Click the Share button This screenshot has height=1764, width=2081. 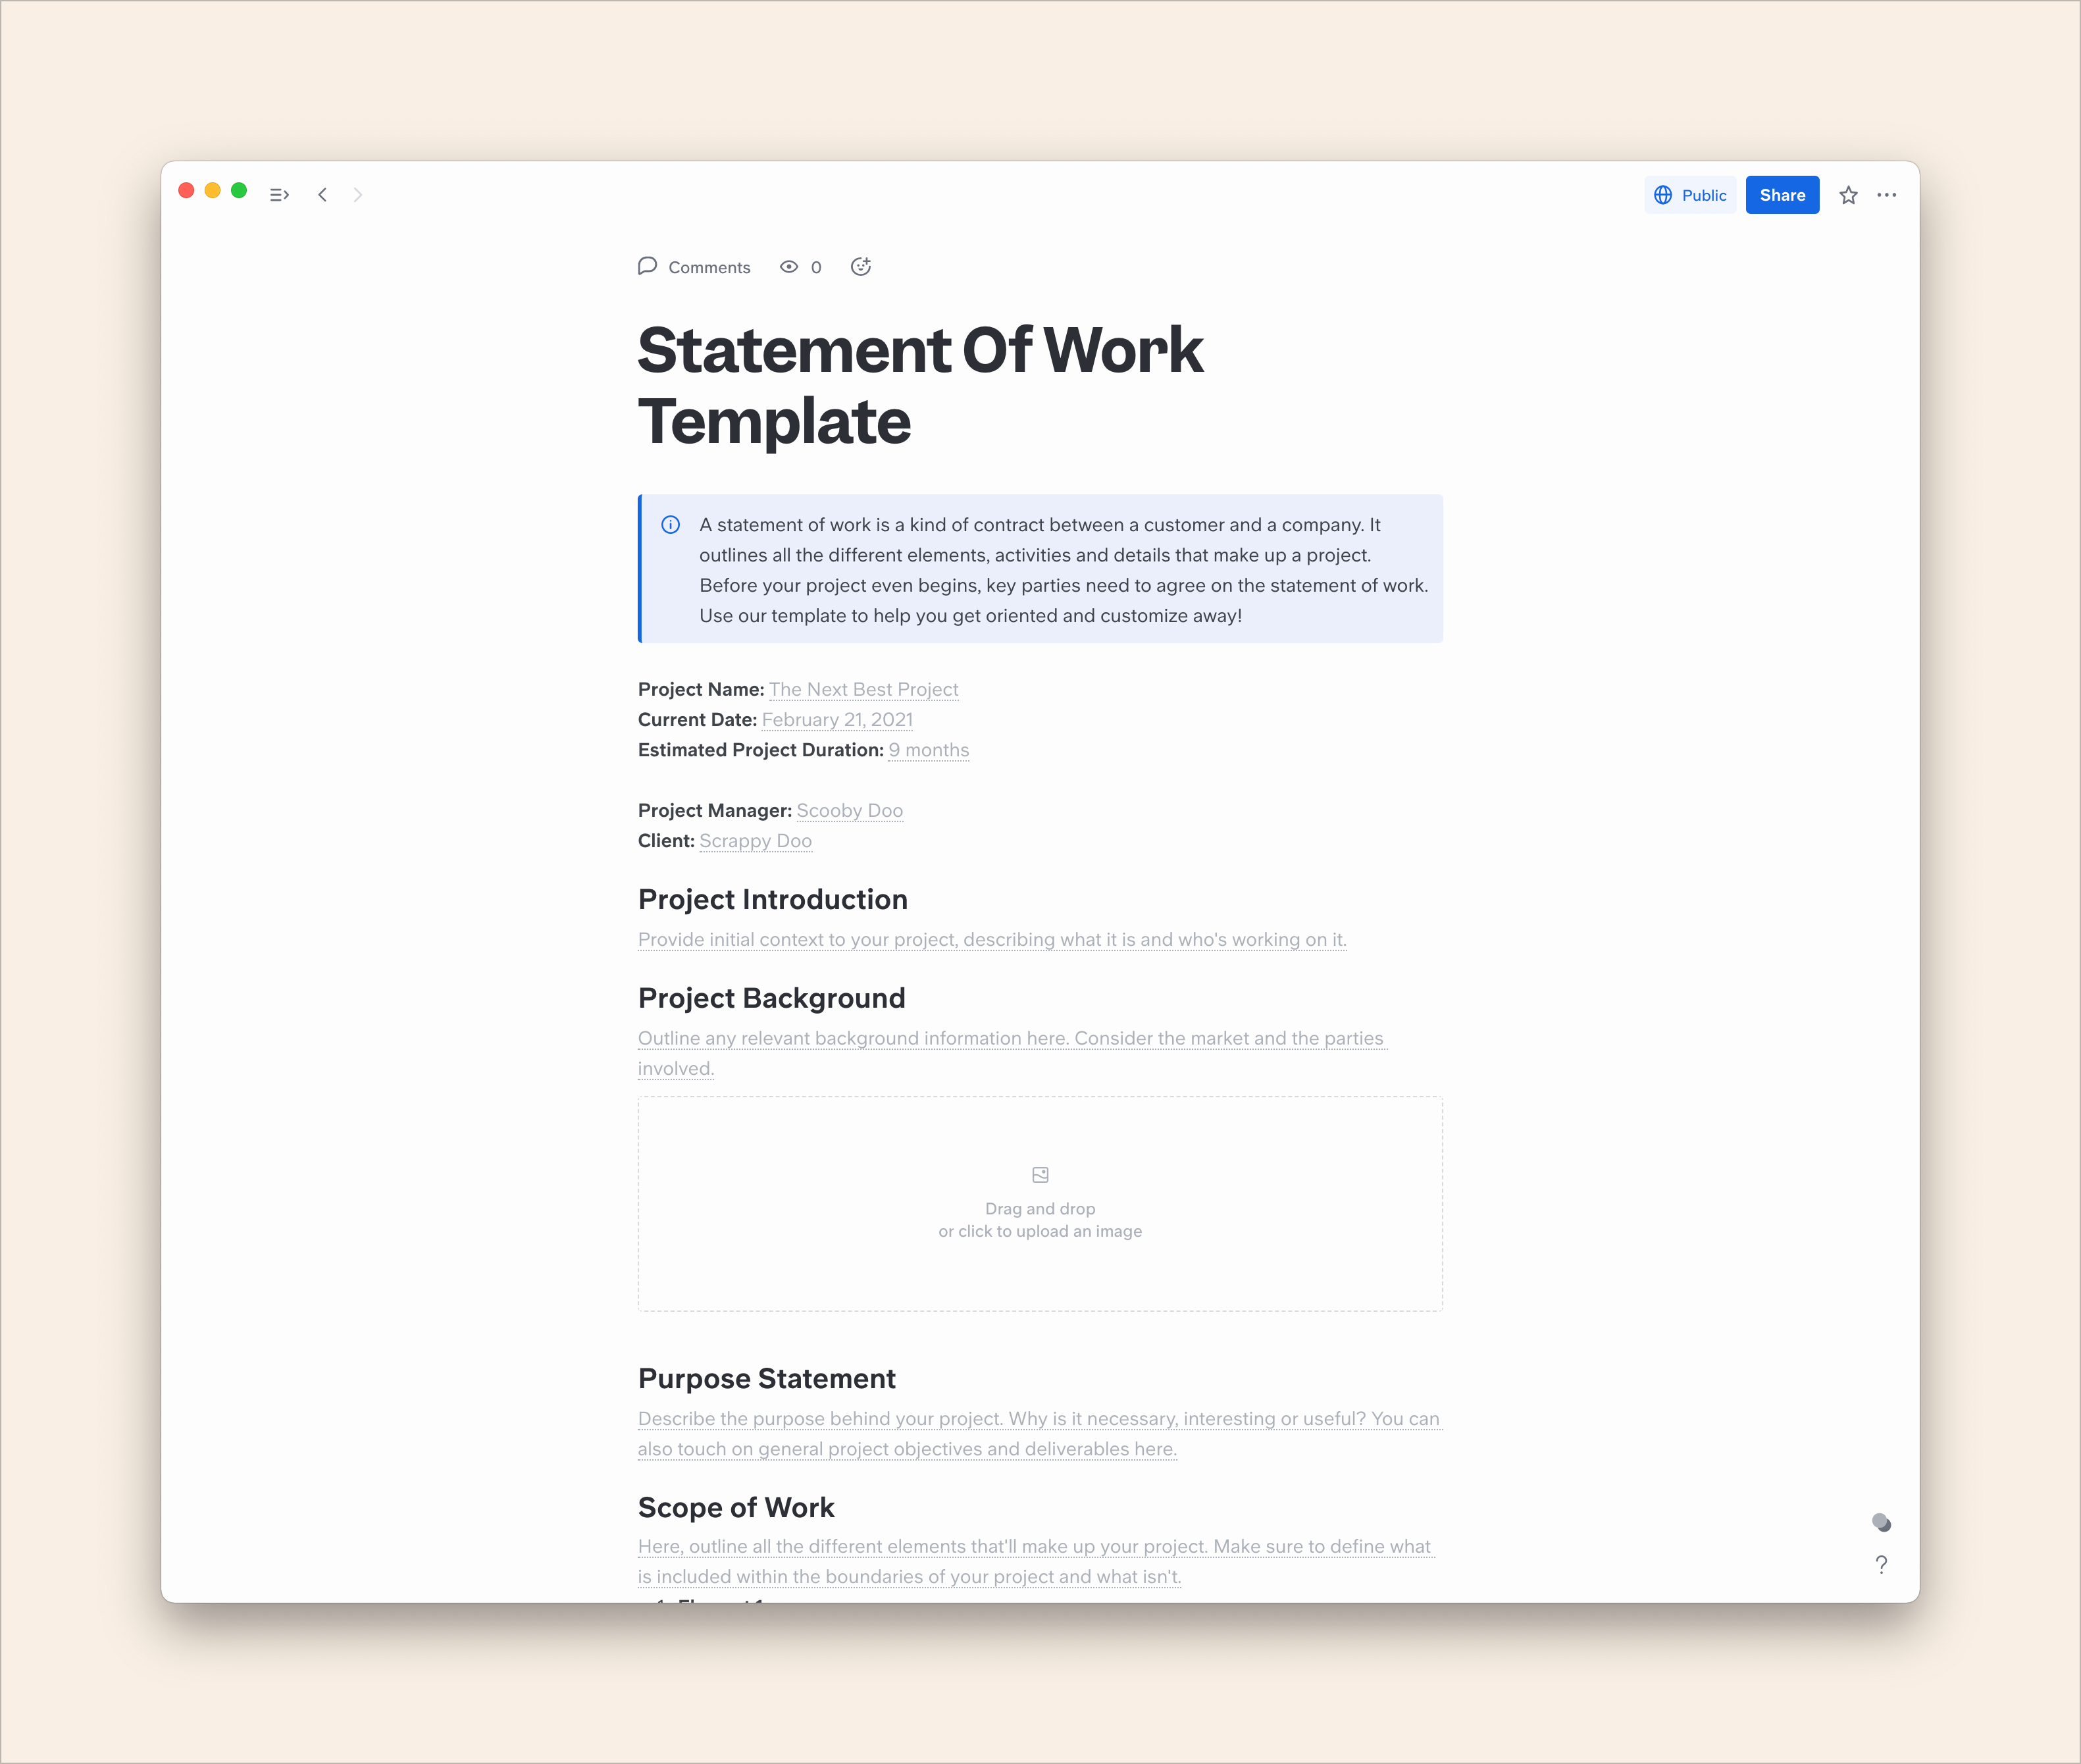click(1784, 194)
